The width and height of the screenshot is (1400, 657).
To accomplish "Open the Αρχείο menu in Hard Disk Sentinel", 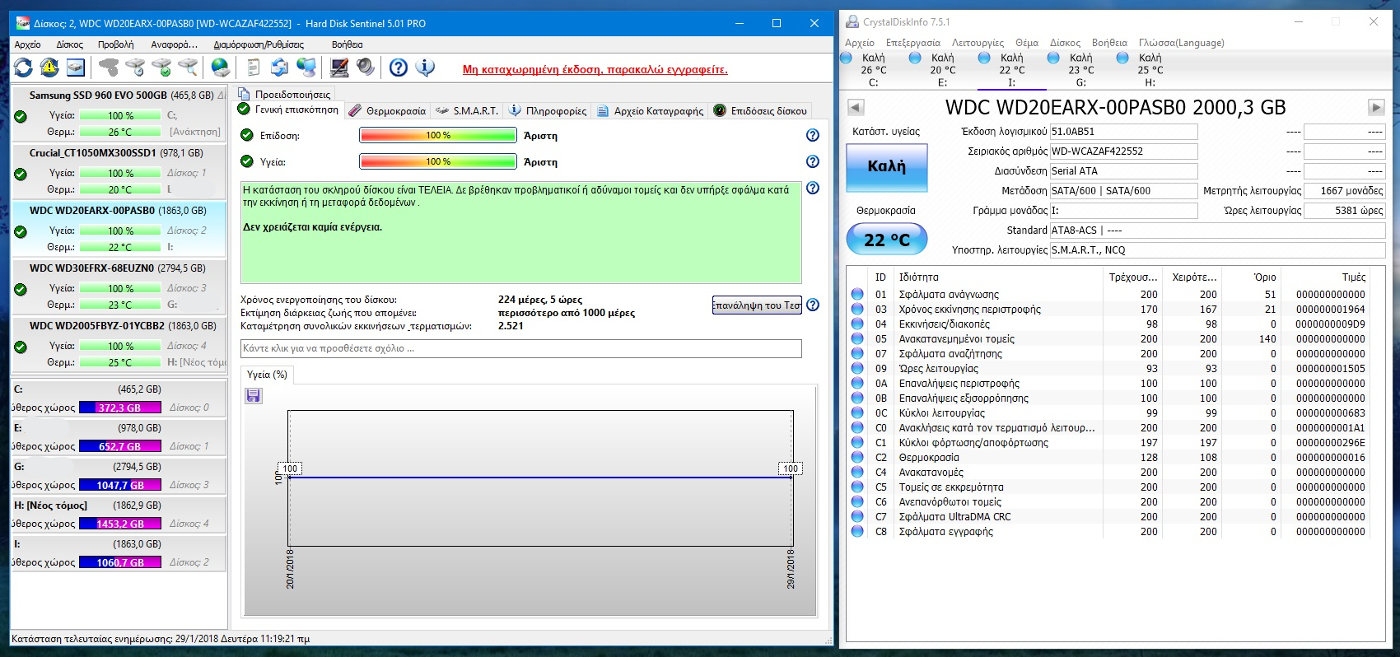I will 27,44.
